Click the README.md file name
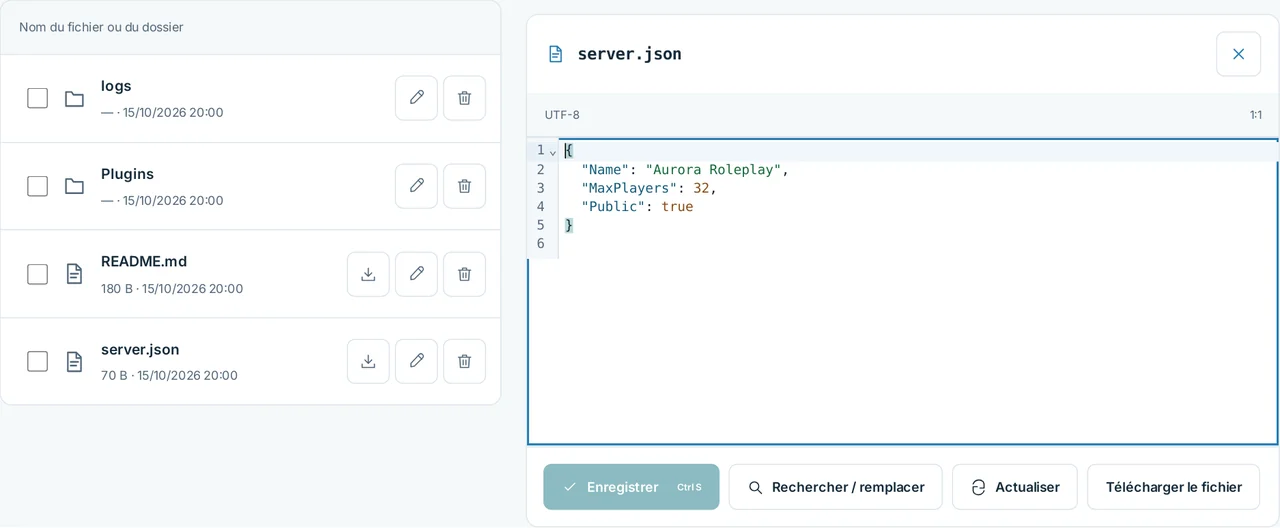The width and height of the screenshot is (1280, 528). (144, 261)
